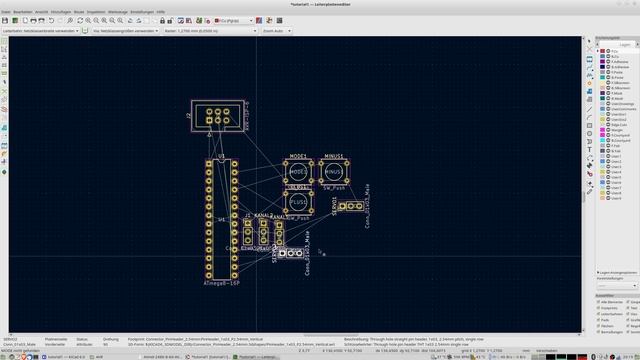
Task: Toggle 'Leiterbahnen' selection filter checkbox
Action: pos(598,314)
